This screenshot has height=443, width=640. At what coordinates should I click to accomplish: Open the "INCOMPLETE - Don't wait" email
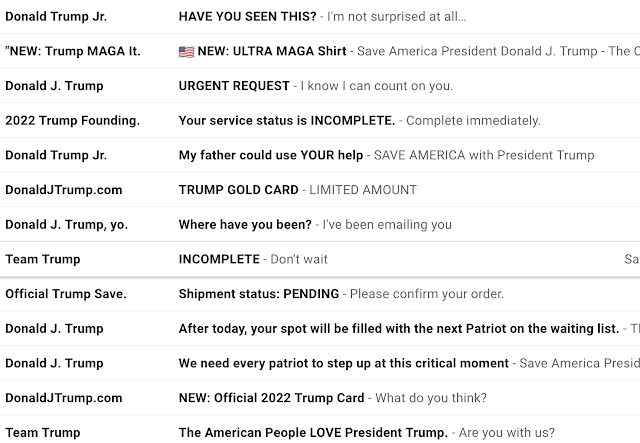[219, 259]
